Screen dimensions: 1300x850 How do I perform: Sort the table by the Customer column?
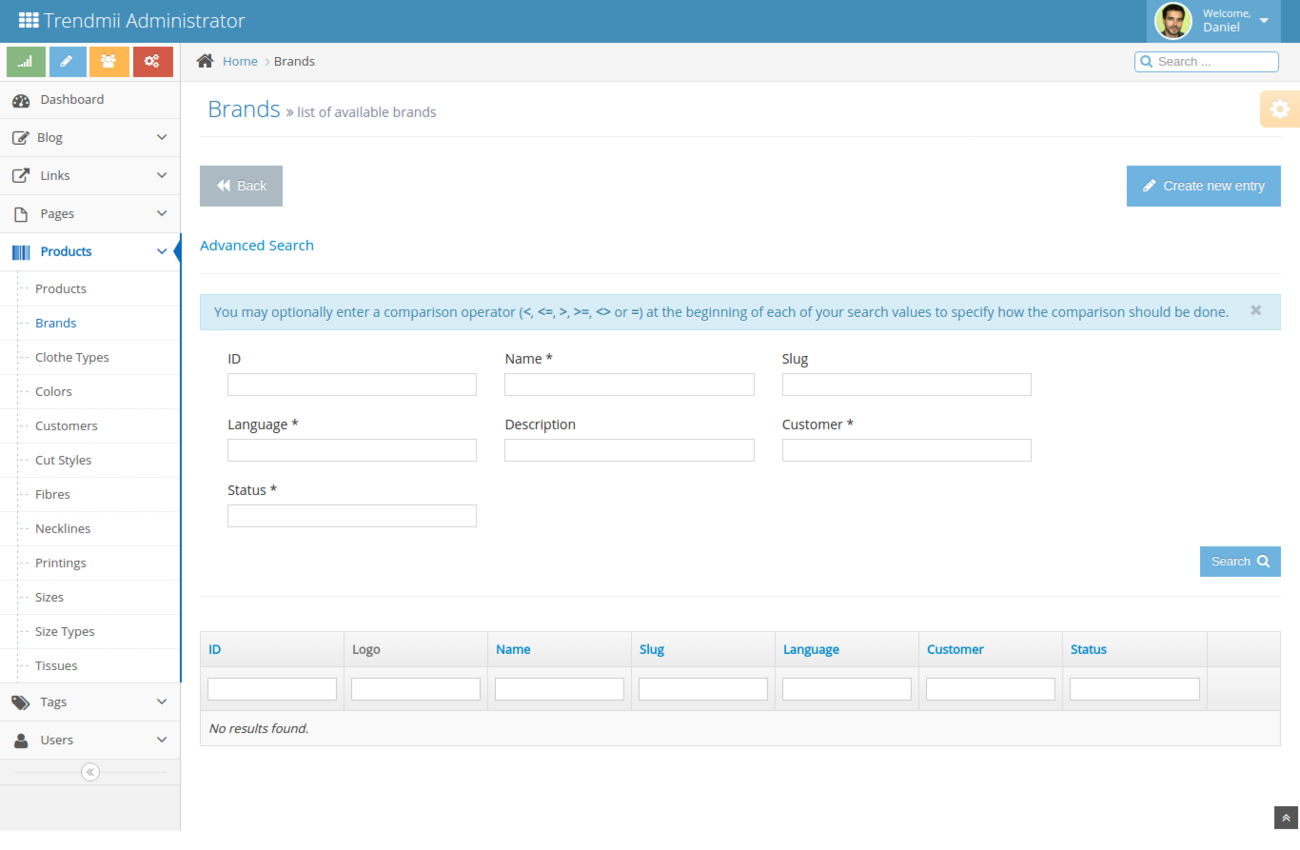pos(955,649)
